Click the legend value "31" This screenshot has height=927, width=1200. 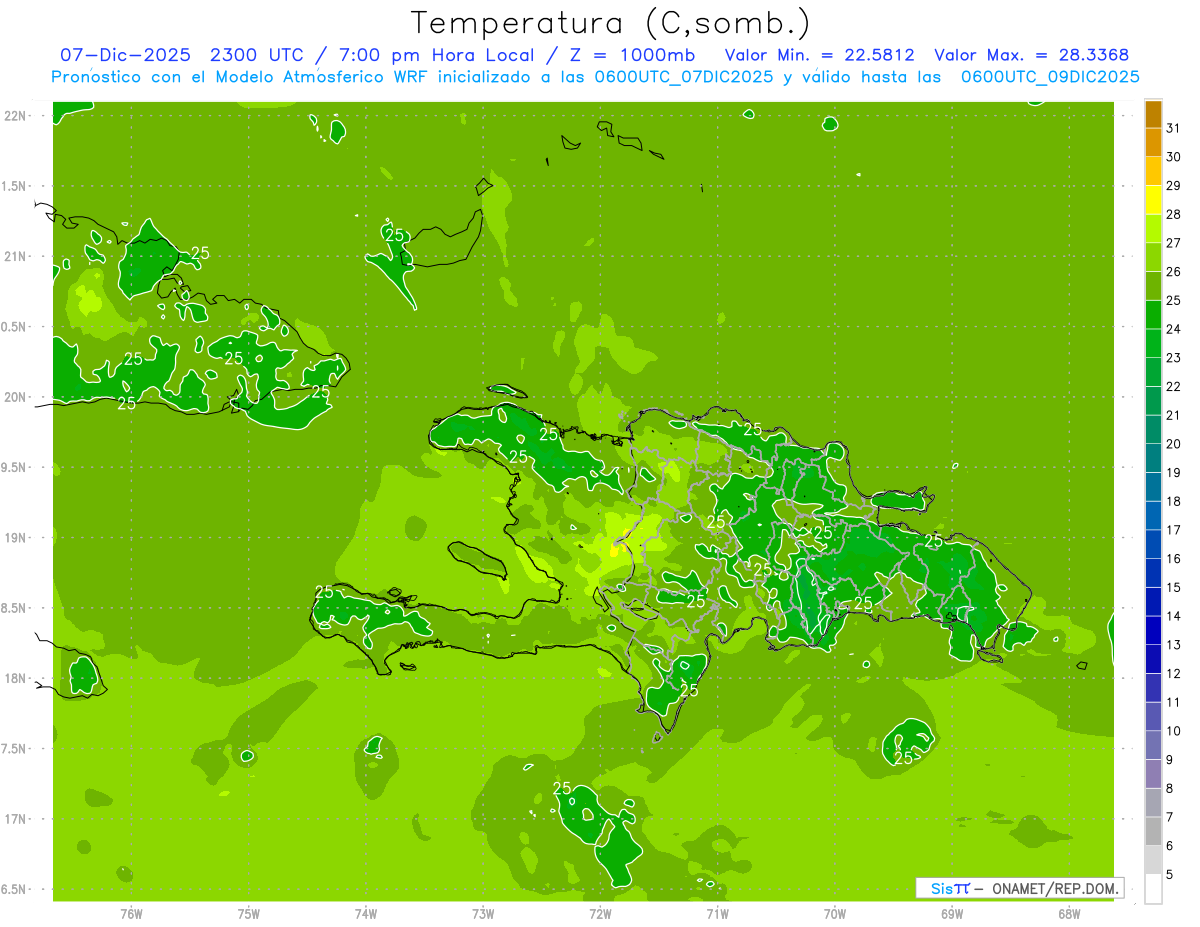pyautogui.click(x=1173, y=128)
